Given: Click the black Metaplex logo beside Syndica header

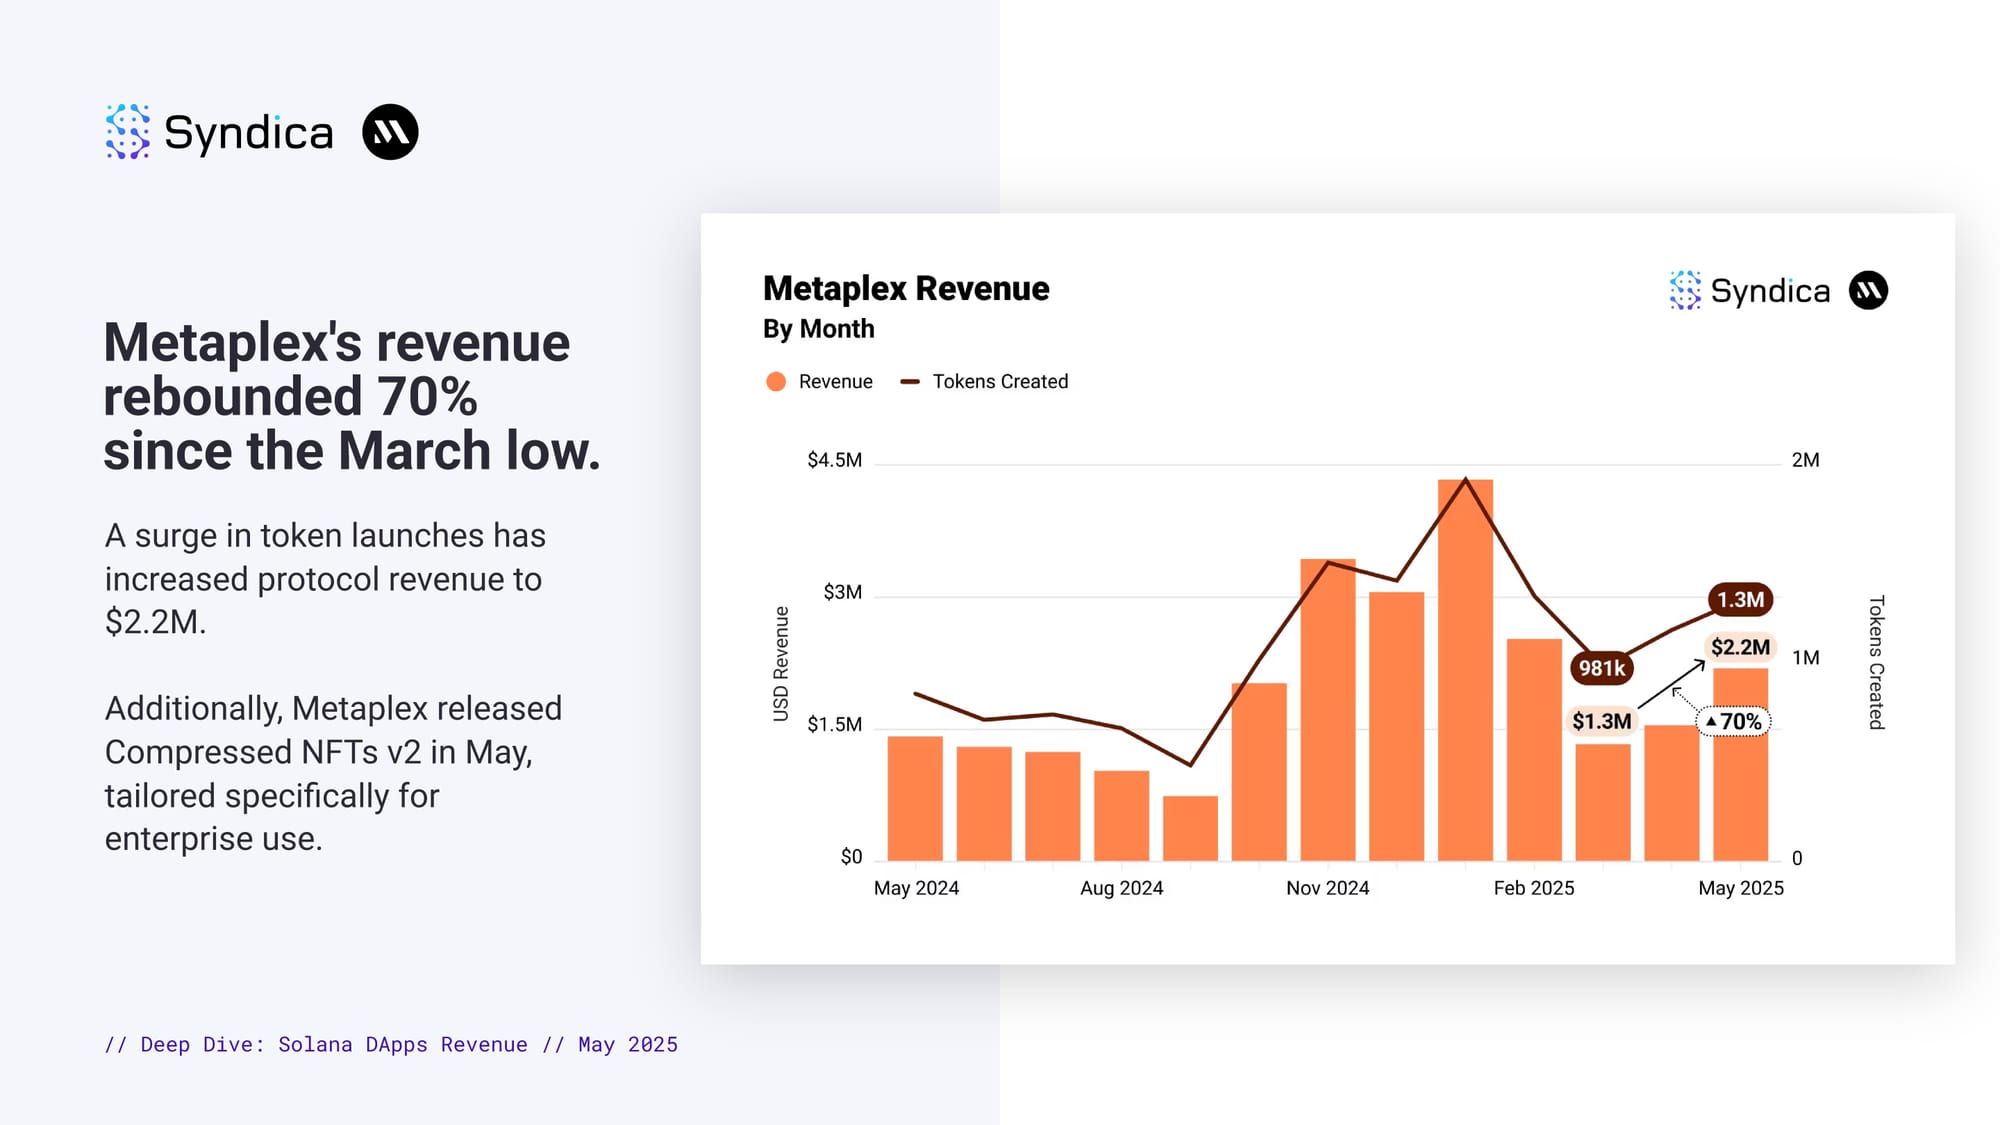Looking at the screenshot, I should click(390, 132).
